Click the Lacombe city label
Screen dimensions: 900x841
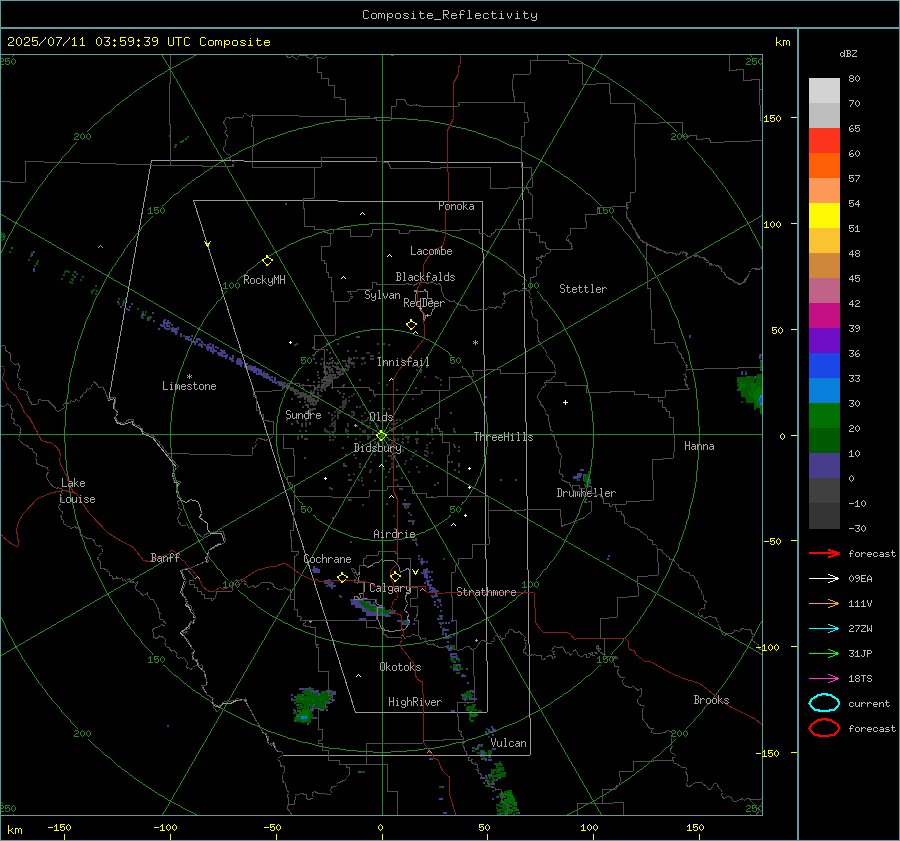click(x=431, y=251)
